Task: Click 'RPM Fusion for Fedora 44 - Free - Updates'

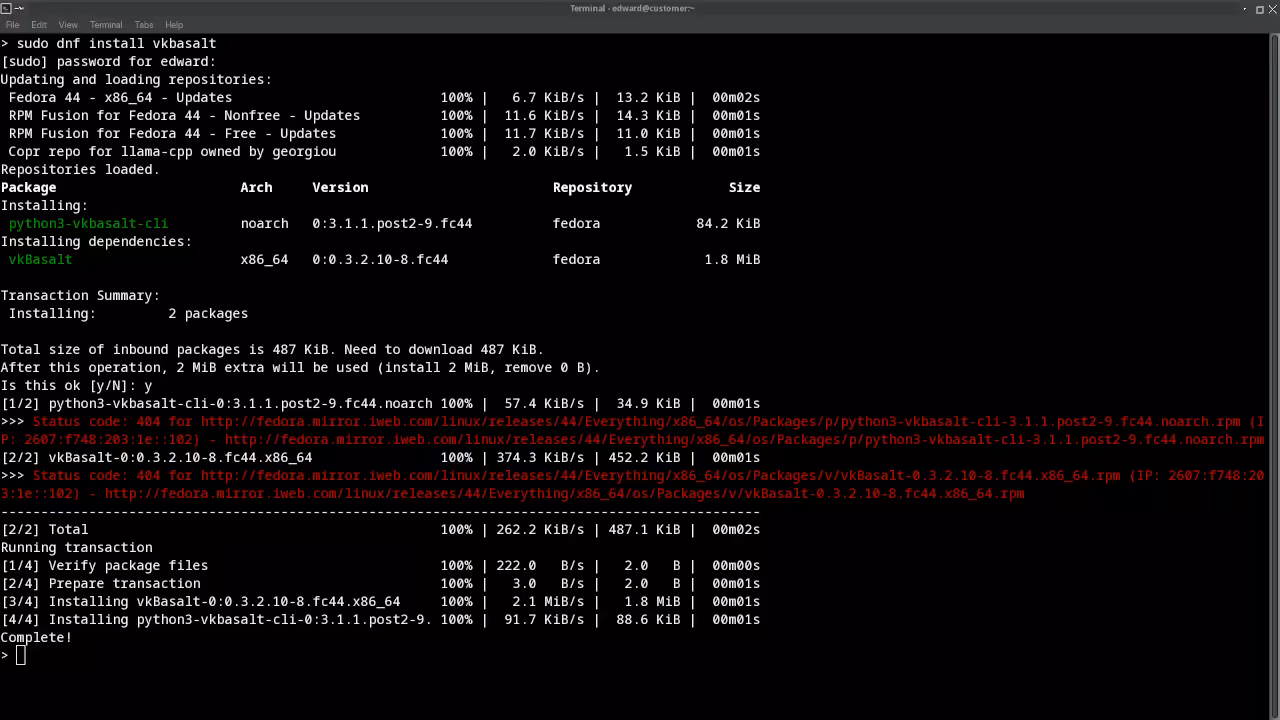Action: [x=172, y=133]
